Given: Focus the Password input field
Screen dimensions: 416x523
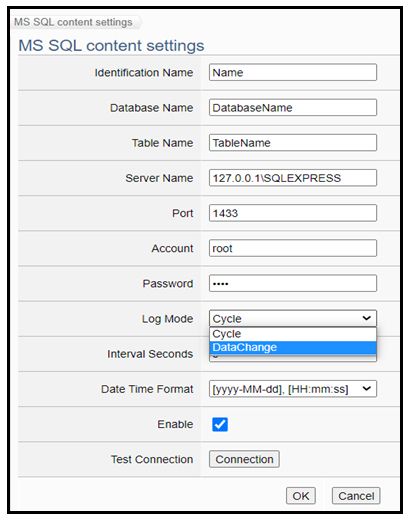Looking at the screenshot, I should pos(293,283).
